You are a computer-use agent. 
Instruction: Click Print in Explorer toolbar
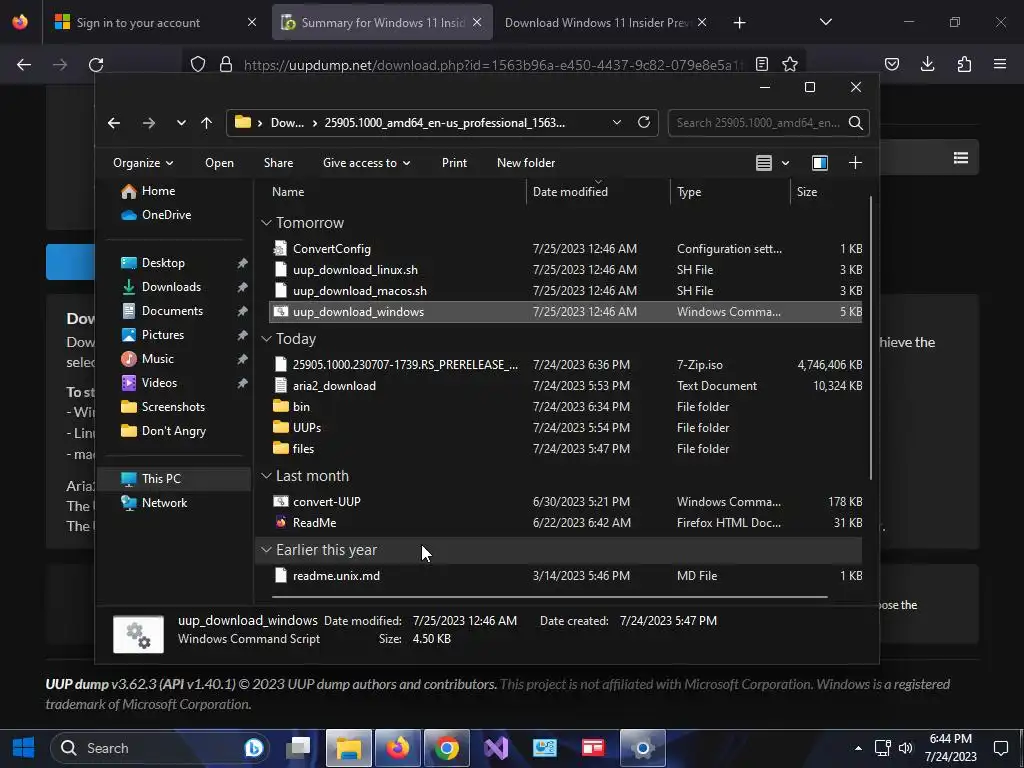coord(455,163)
